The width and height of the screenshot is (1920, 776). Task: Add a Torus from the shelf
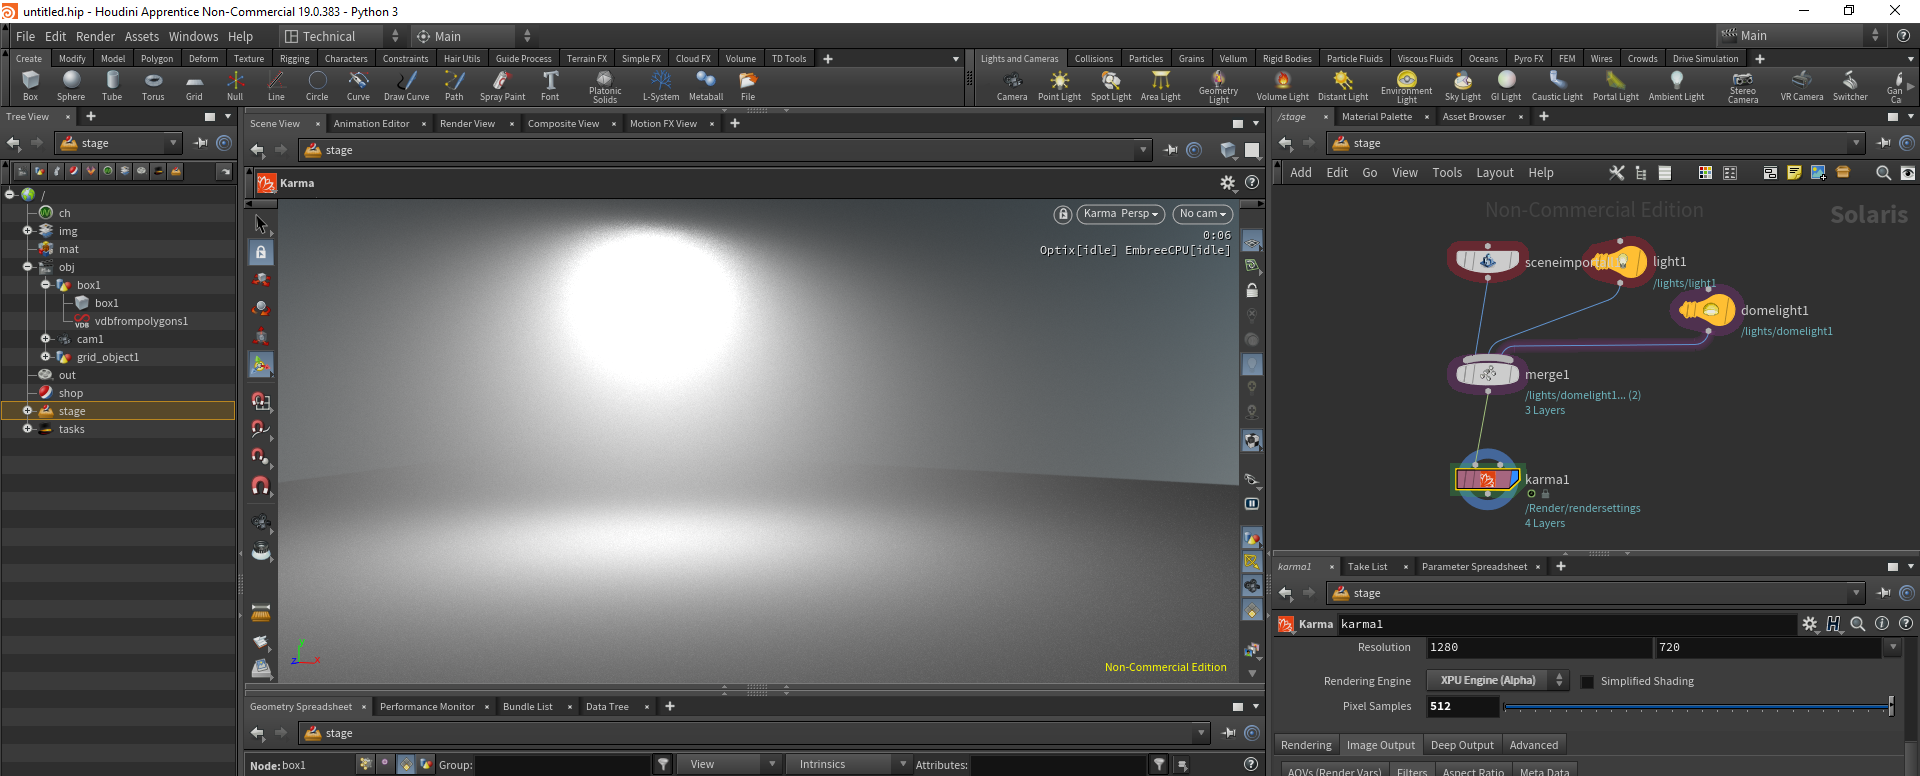click(x=153, y=86)
